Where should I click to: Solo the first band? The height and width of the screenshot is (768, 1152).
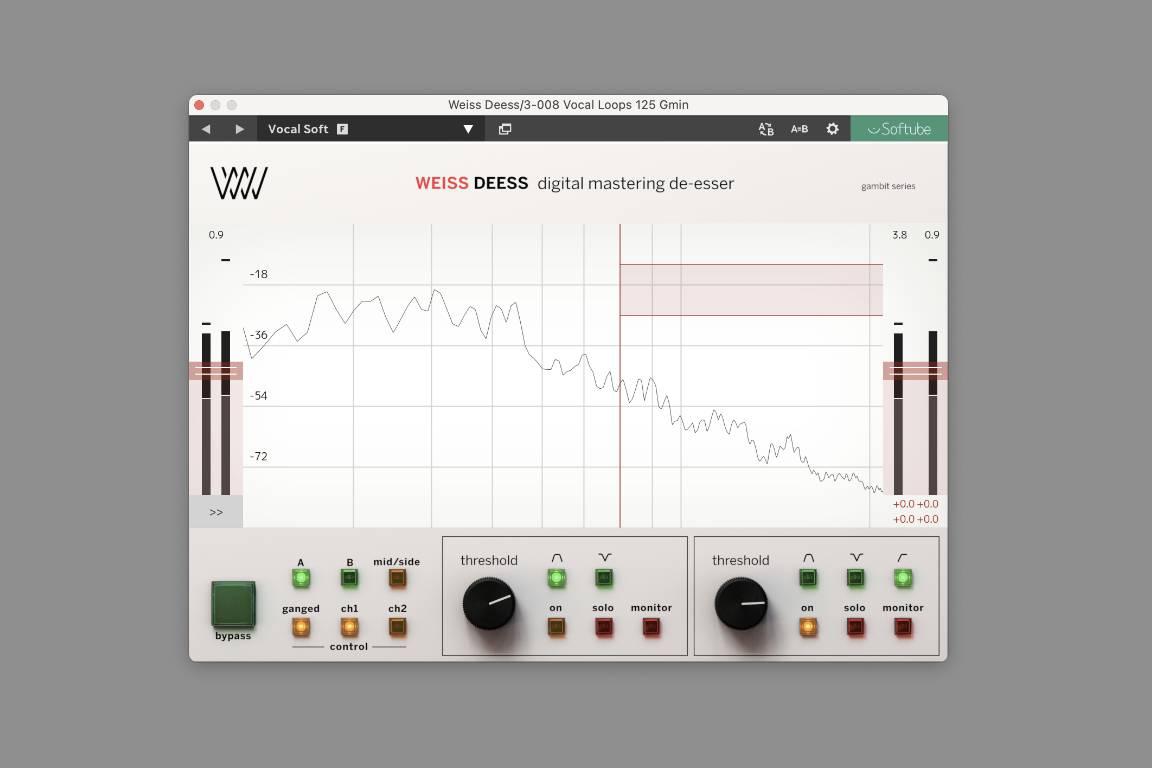[x=604, y=627]
